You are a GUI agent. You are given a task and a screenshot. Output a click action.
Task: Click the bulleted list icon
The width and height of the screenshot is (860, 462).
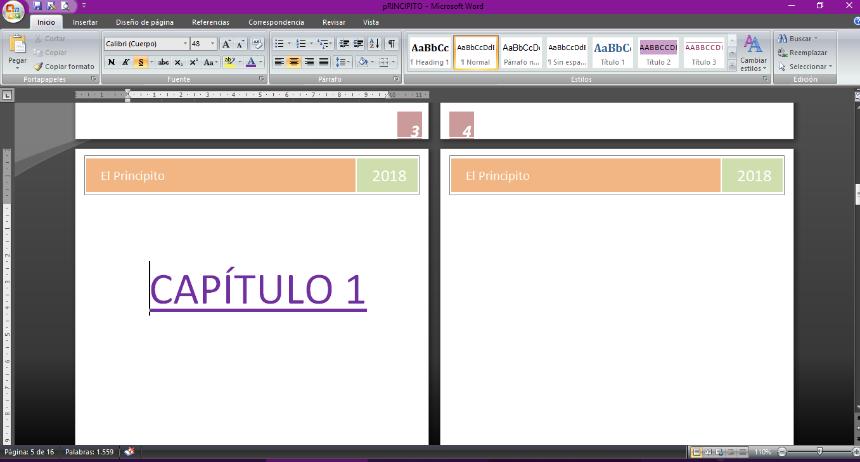[279, 44]
